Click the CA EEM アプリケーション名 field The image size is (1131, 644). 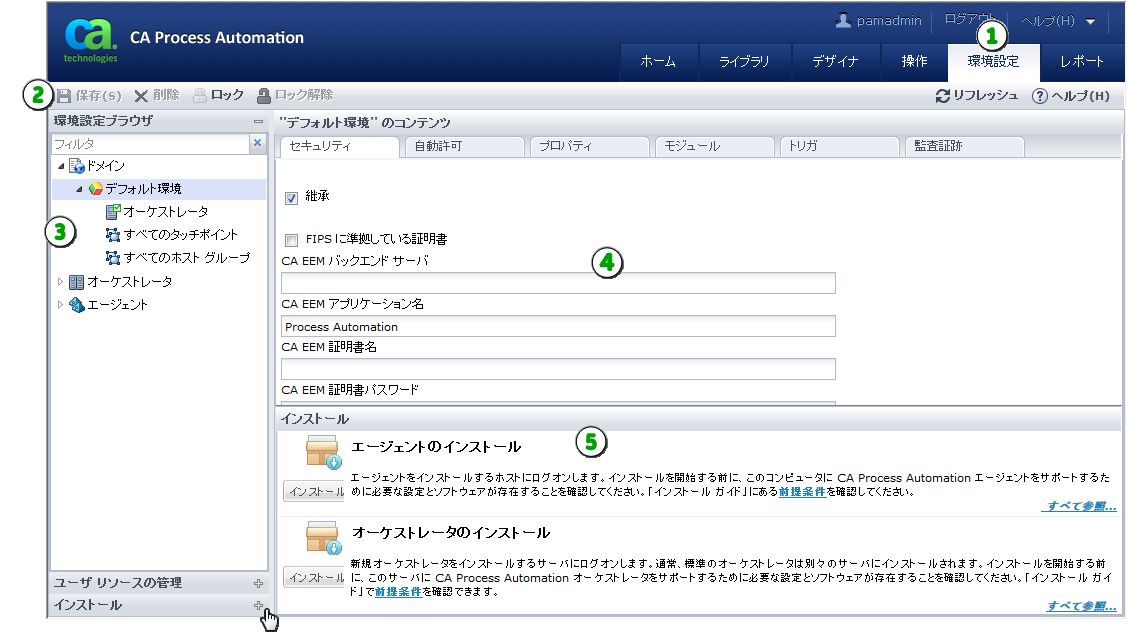coord(558,327)
